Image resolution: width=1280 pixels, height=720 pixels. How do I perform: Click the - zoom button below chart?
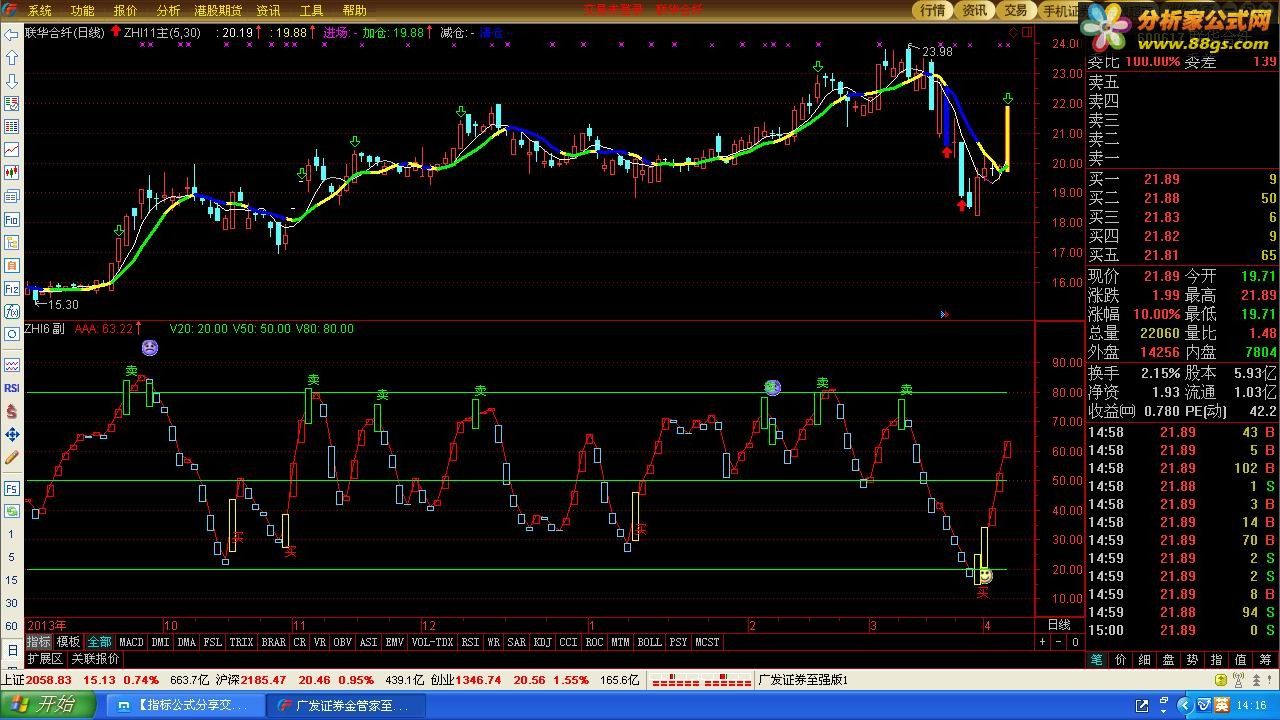click(x=1059, y=642)
